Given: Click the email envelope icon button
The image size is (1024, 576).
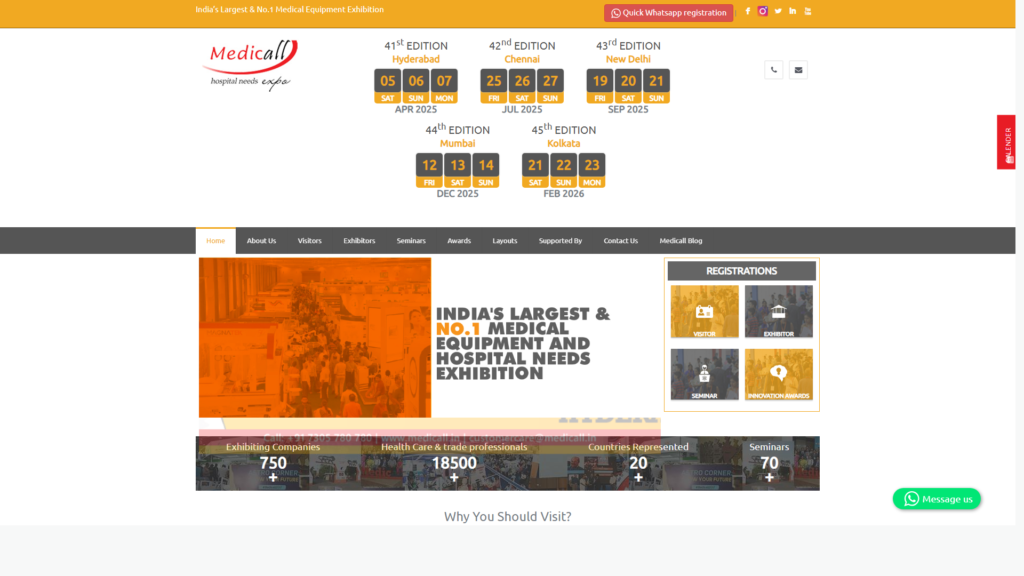Looking at the screenshot, I should pyautogui.click(x=798, y=70).
